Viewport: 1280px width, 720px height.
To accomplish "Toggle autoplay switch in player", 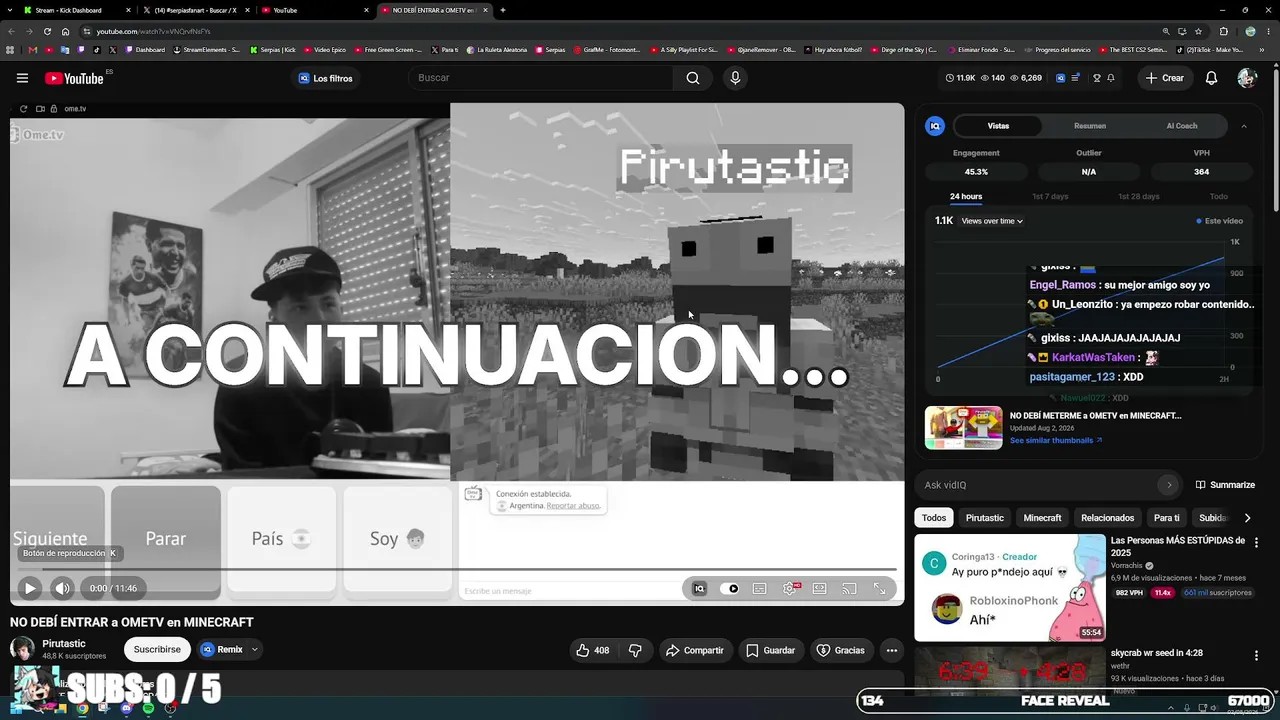I will [x=730, y=589].
